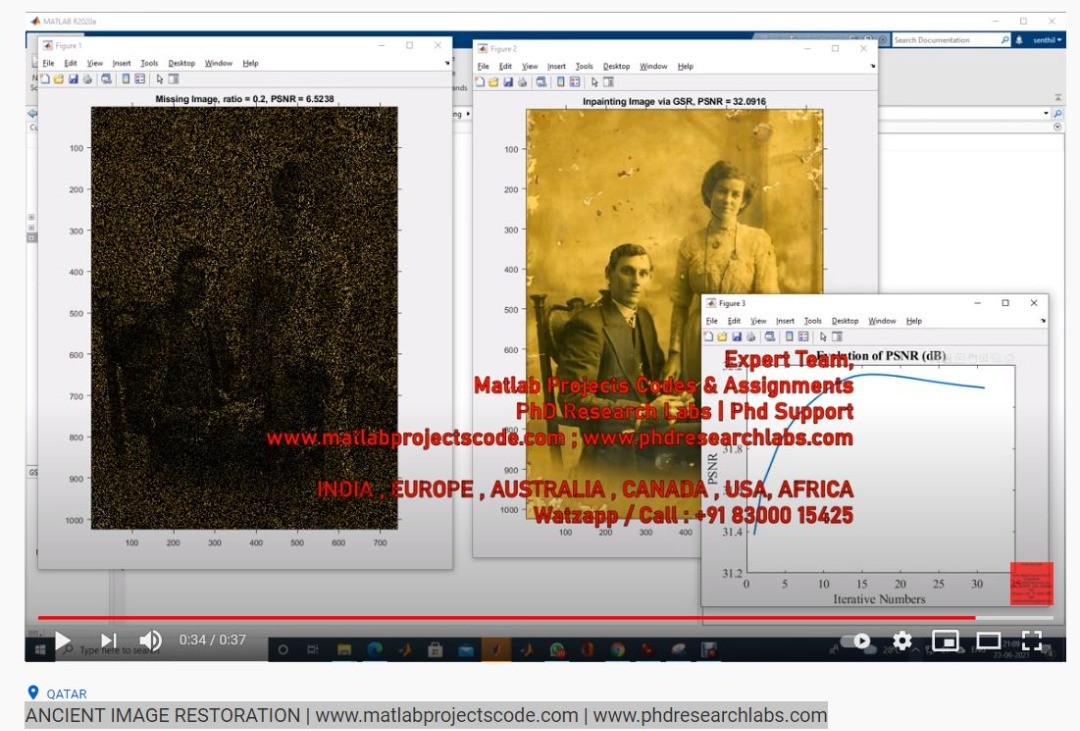Screen dimensions: 1080x731
Task: Open Insert menu in Figure 1
Action: click(x=121, y=63)
